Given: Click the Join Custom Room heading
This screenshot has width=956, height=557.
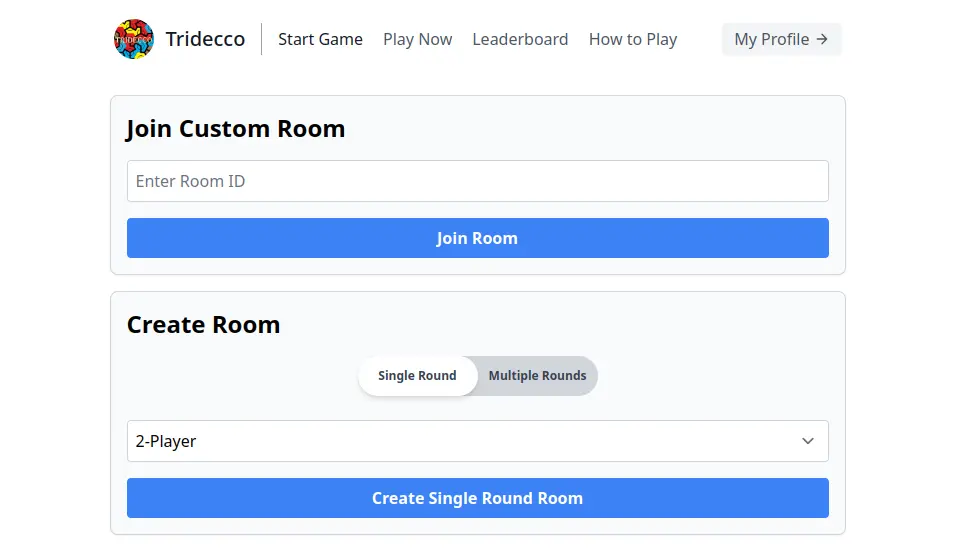Looking at the screenshot, I should pos(236,129).
